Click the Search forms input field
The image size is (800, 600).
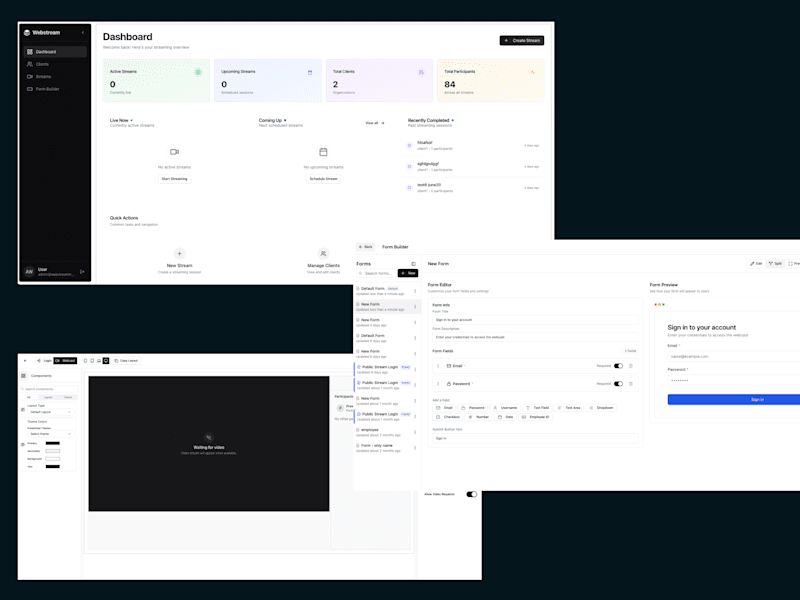tap(376, 273)
